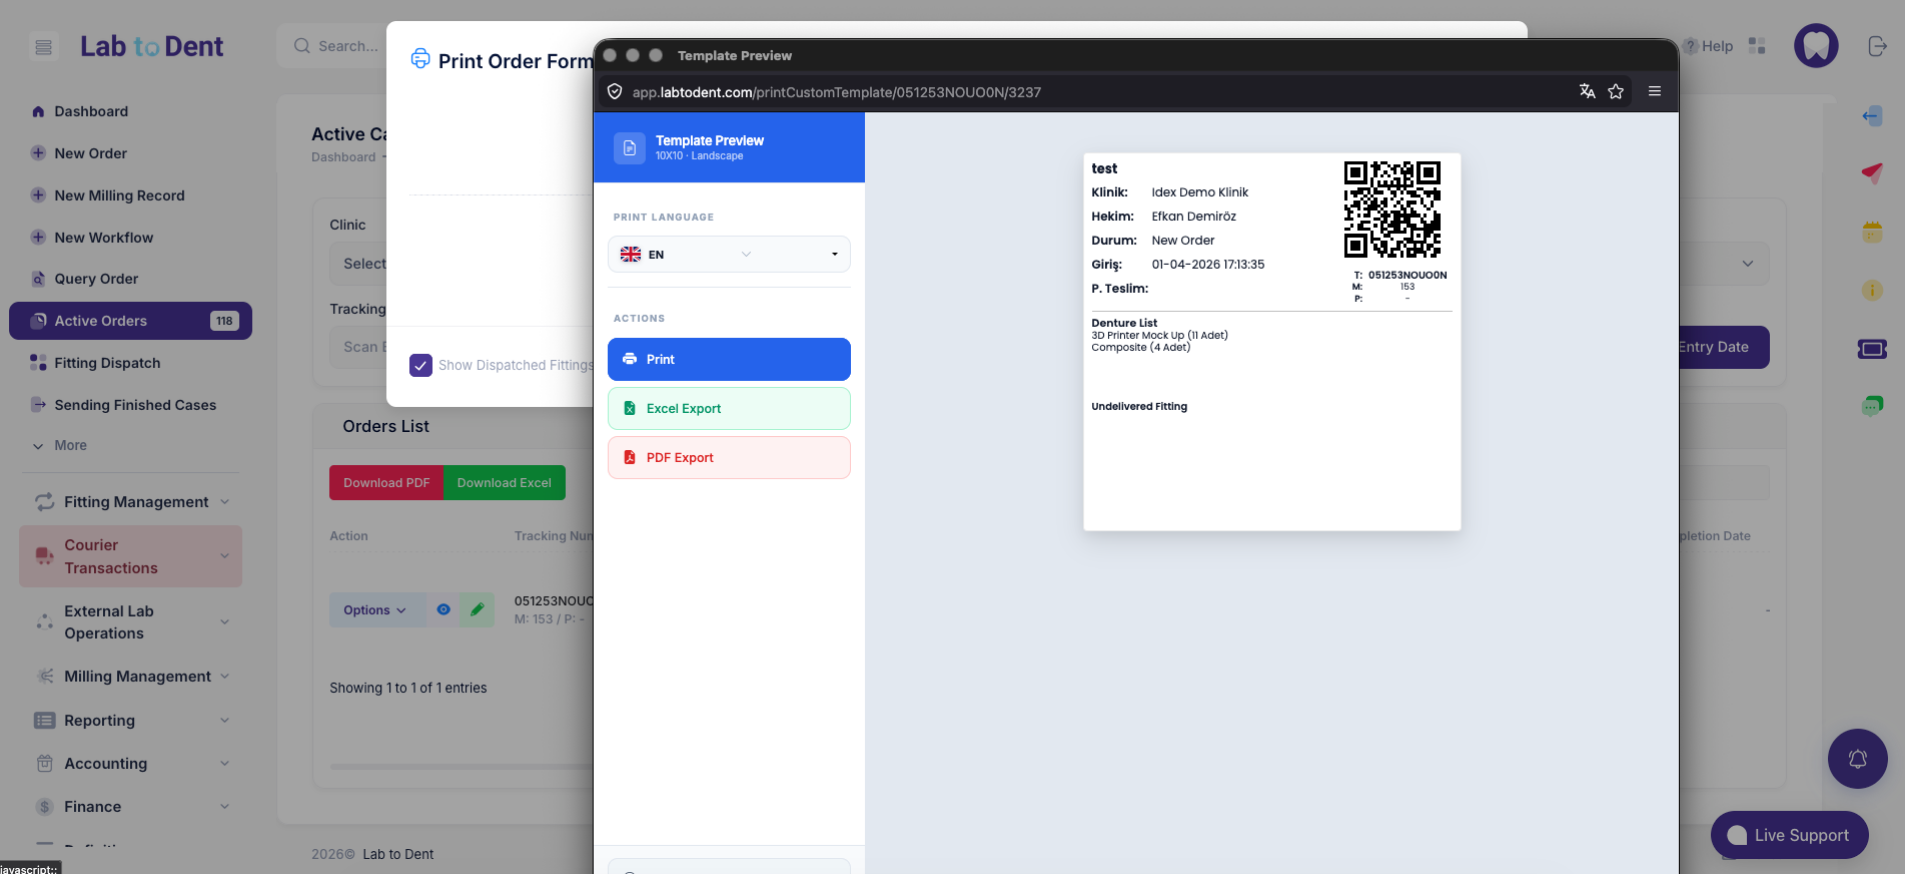
Task: Expand Reporting menu
Action: [x=130, y=720]
